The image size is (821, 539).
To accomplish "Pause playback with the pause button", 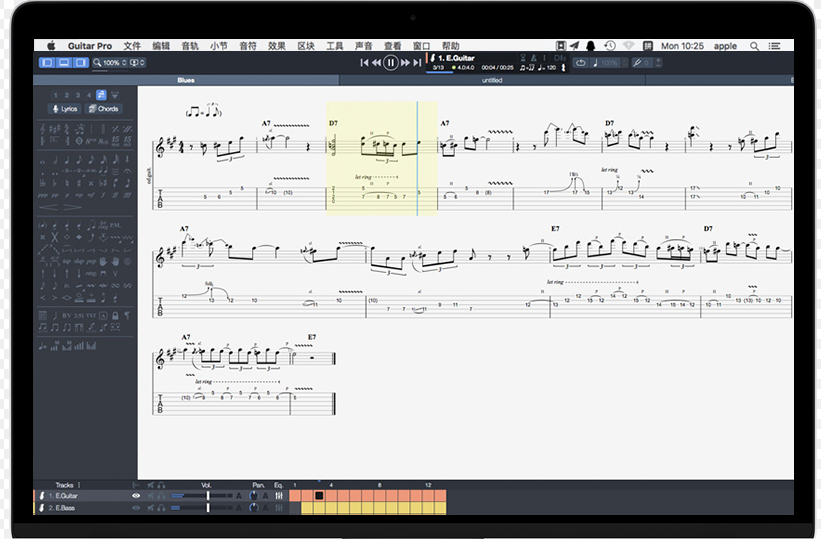I will pyautogui.click(x=391, y=63).
